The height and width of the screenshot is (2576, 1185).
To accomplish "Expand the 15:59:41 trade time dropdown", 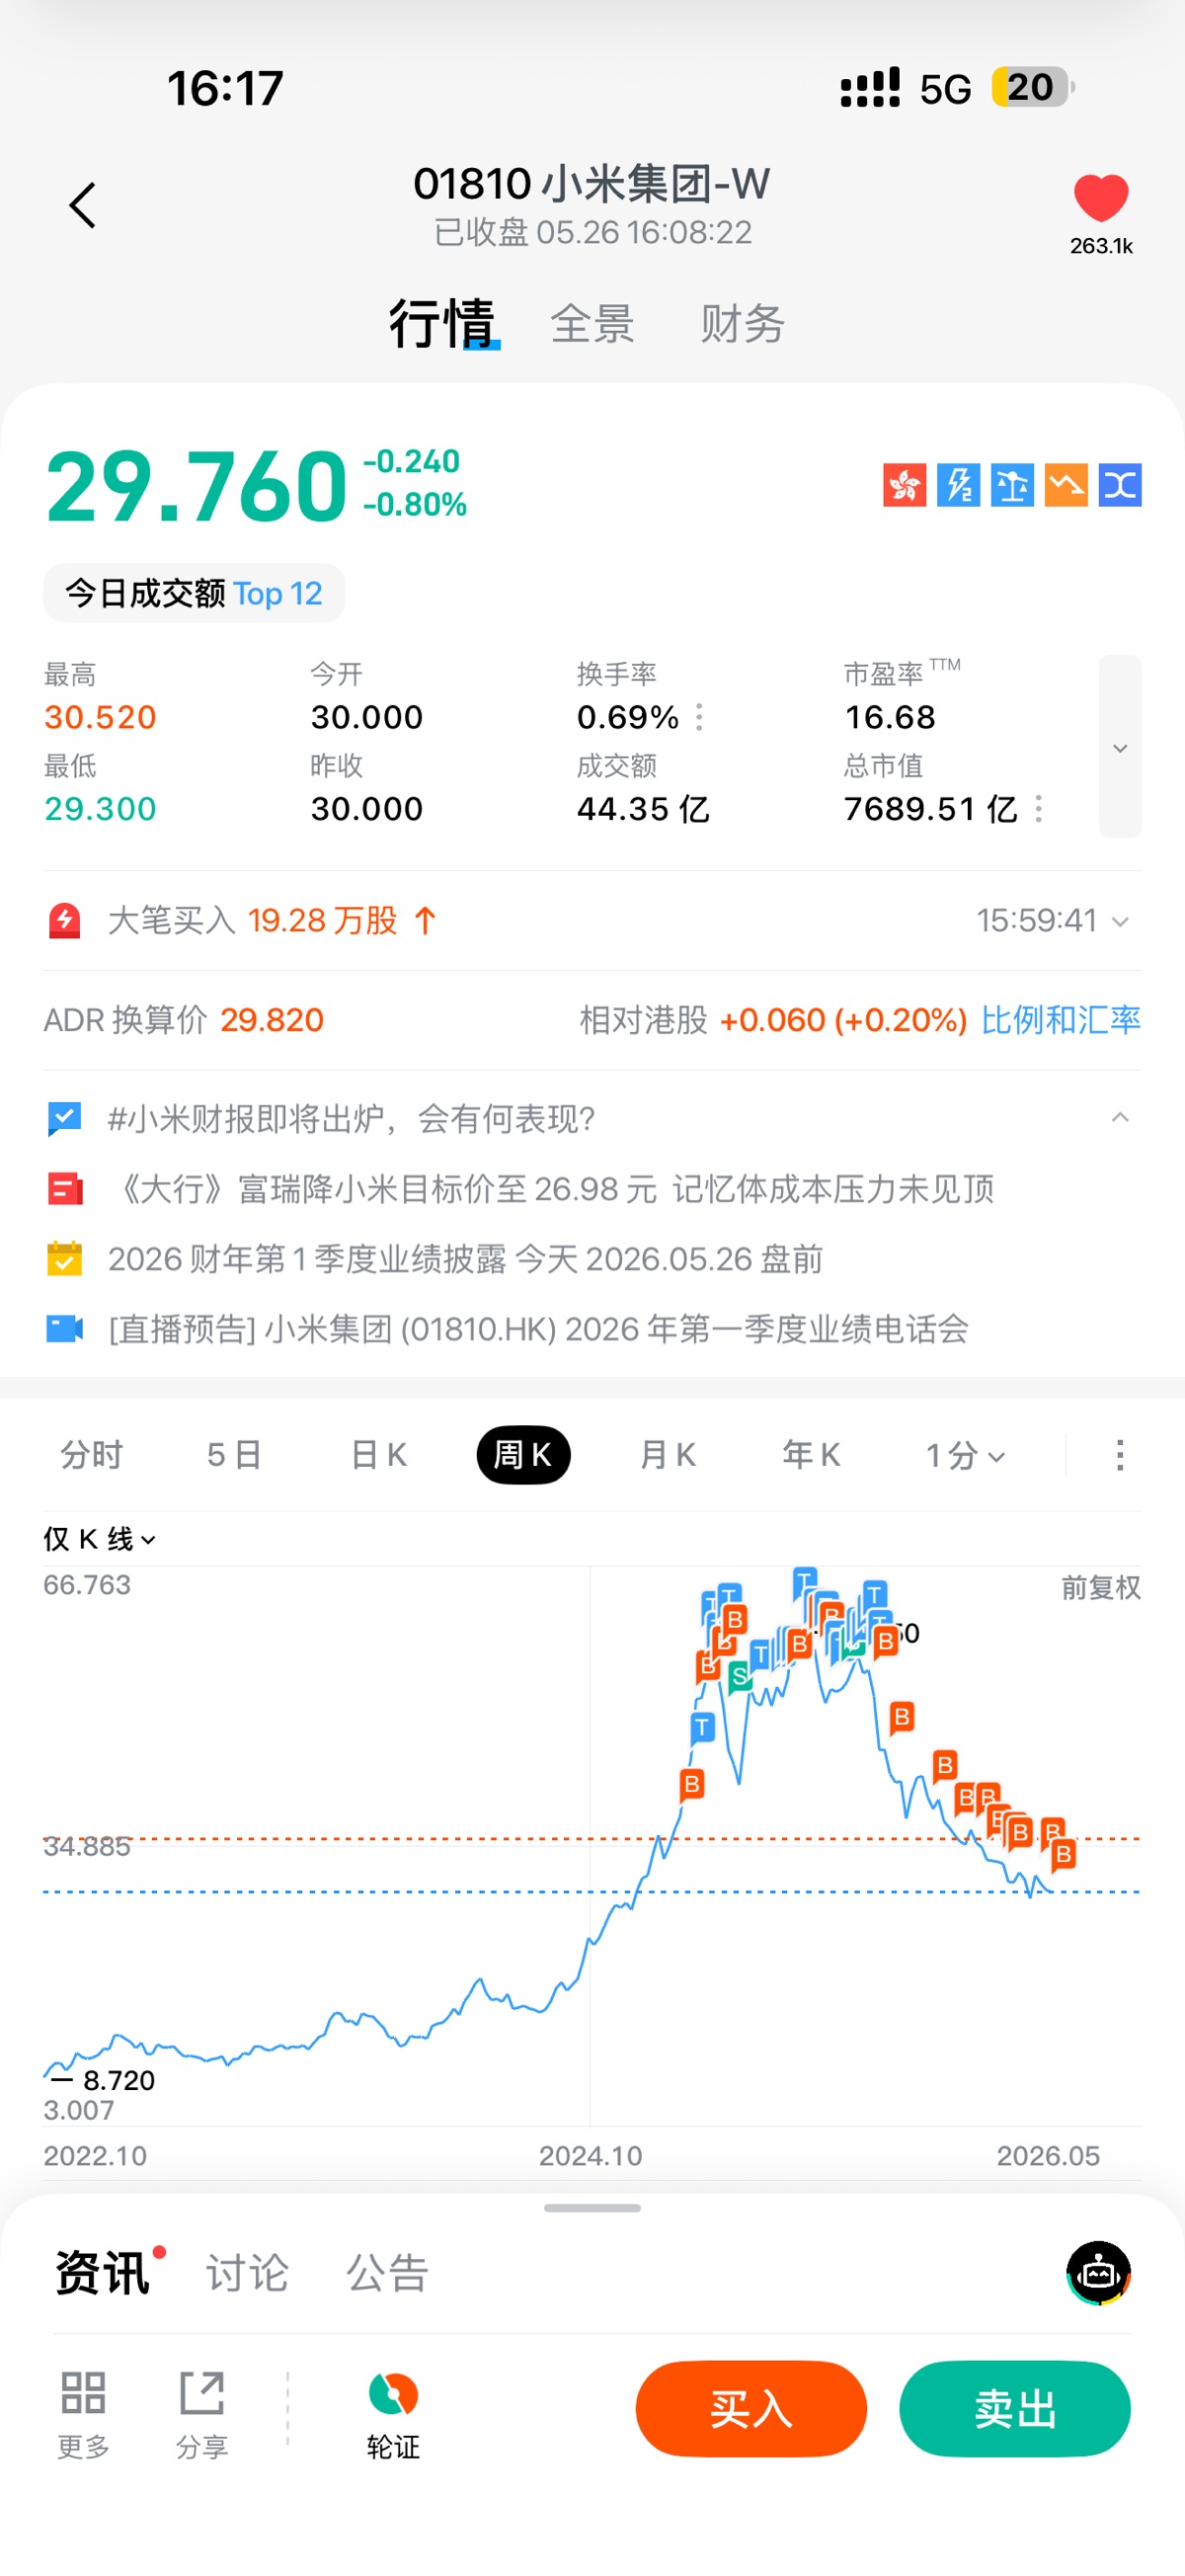I will point(1121,921).
